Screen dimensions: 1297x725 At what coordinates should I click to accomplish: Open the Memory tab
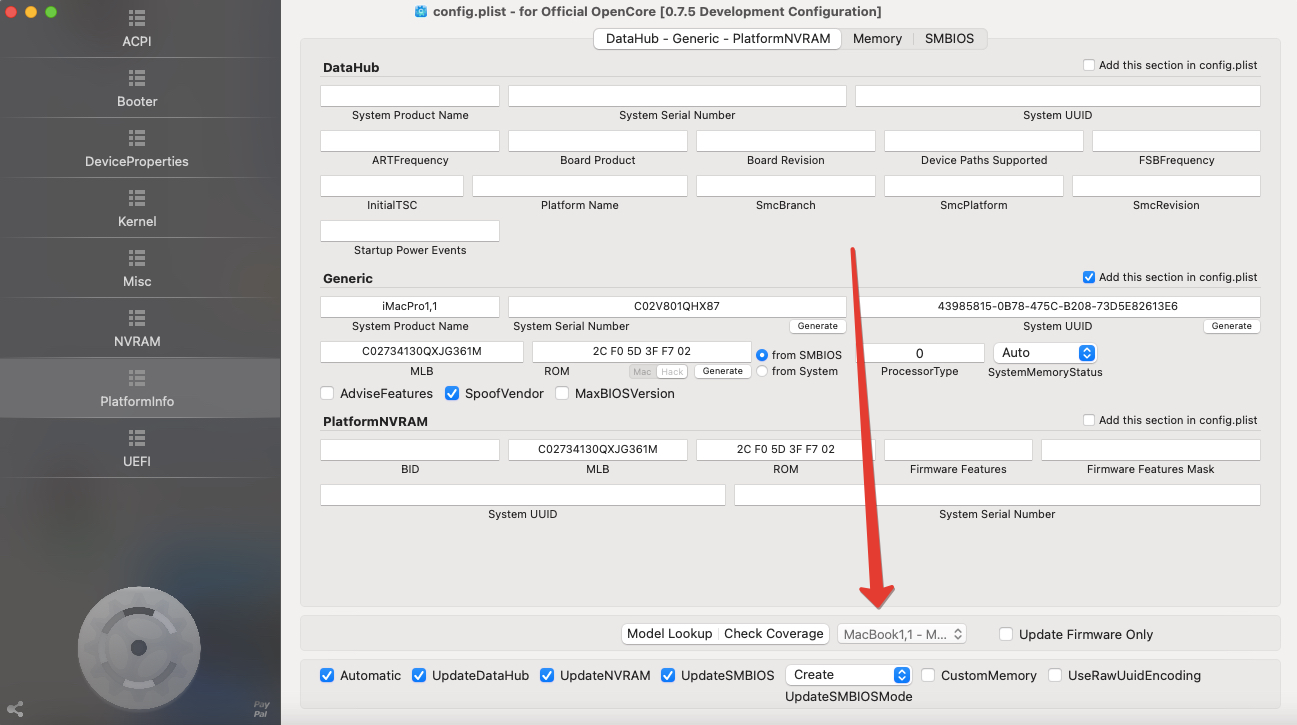point(877,39)
